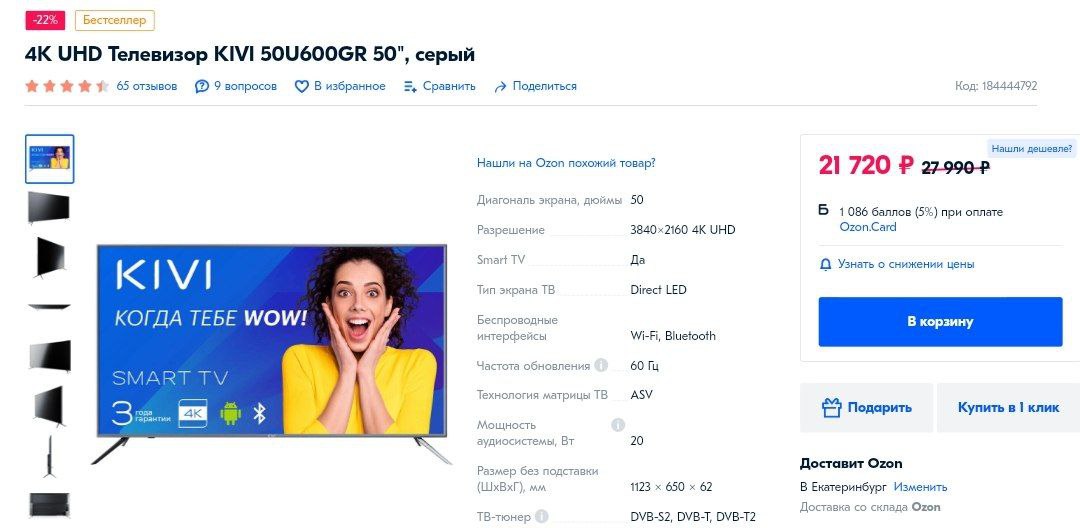Click the gift icon on Подарить button
1080x528 pixels.
click(832, 408)
